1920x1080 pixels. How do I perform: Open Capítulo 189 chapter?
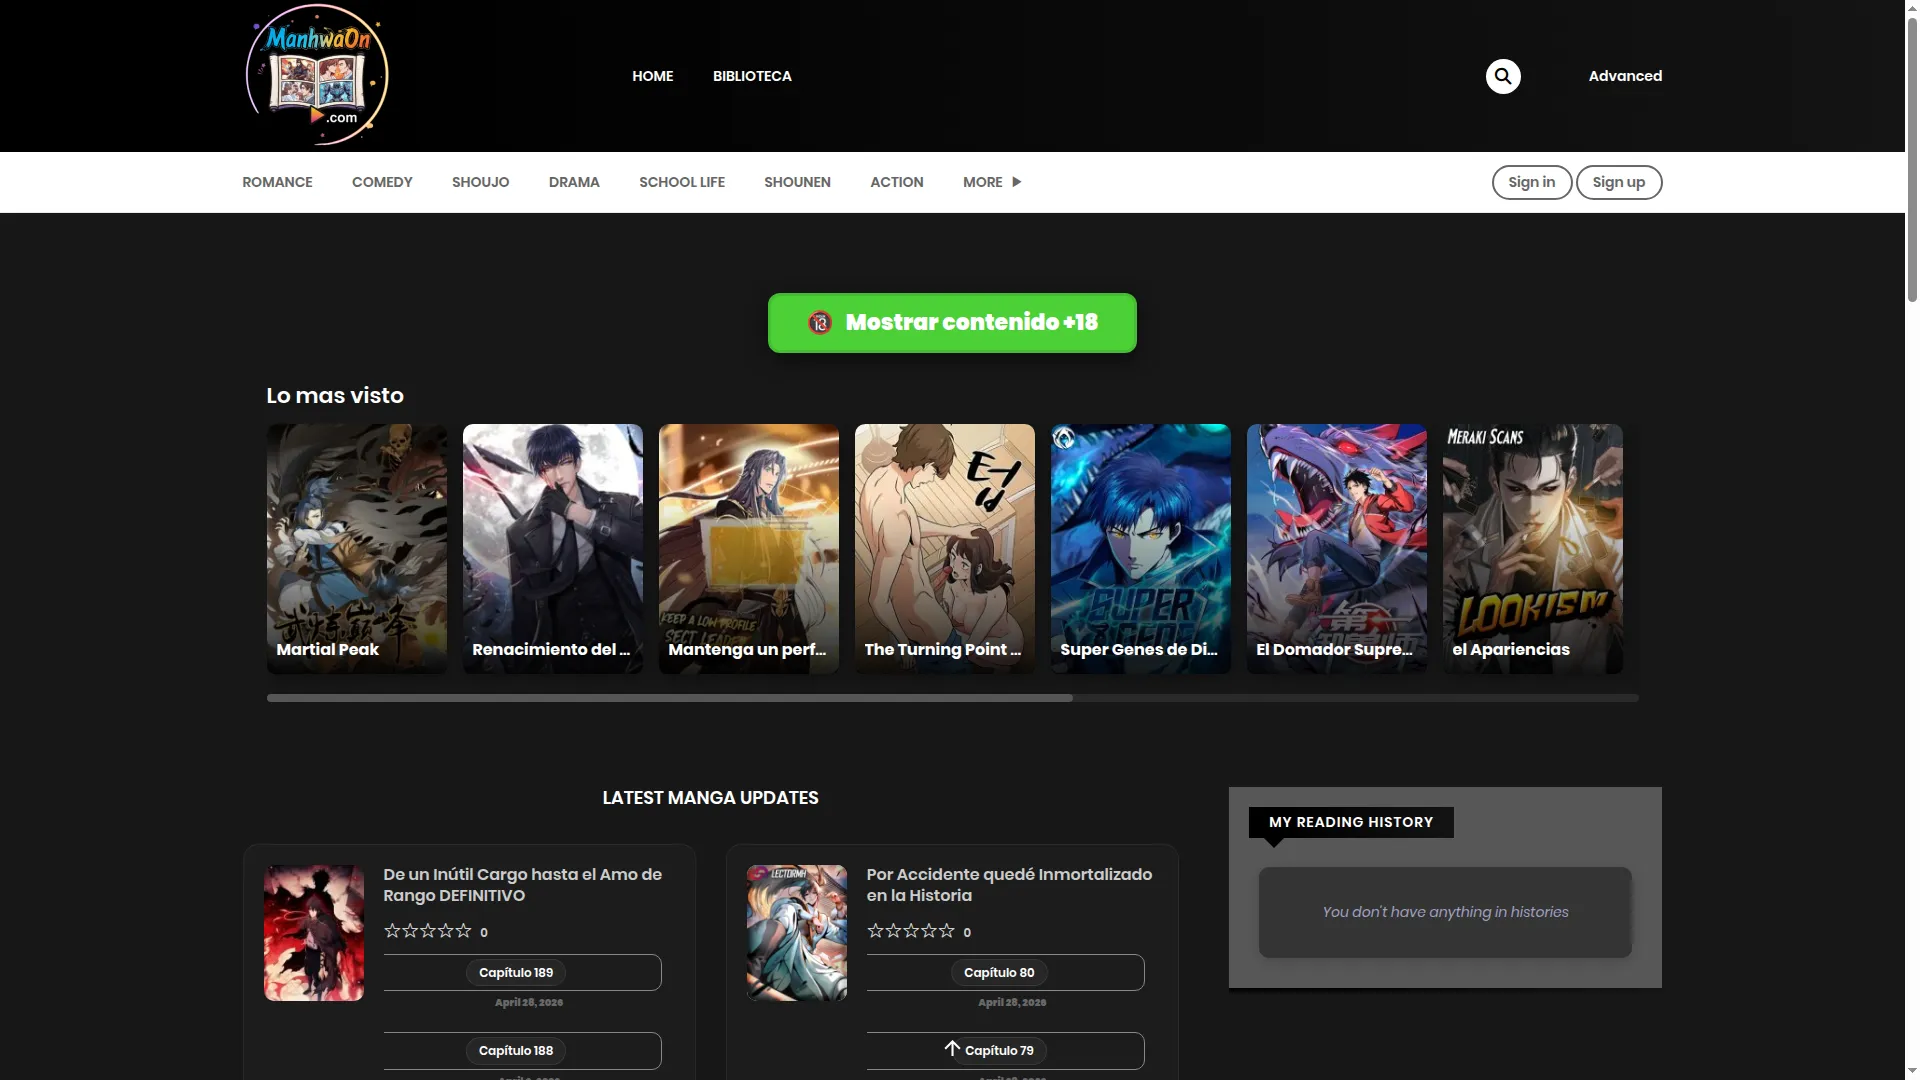(516, 973)
